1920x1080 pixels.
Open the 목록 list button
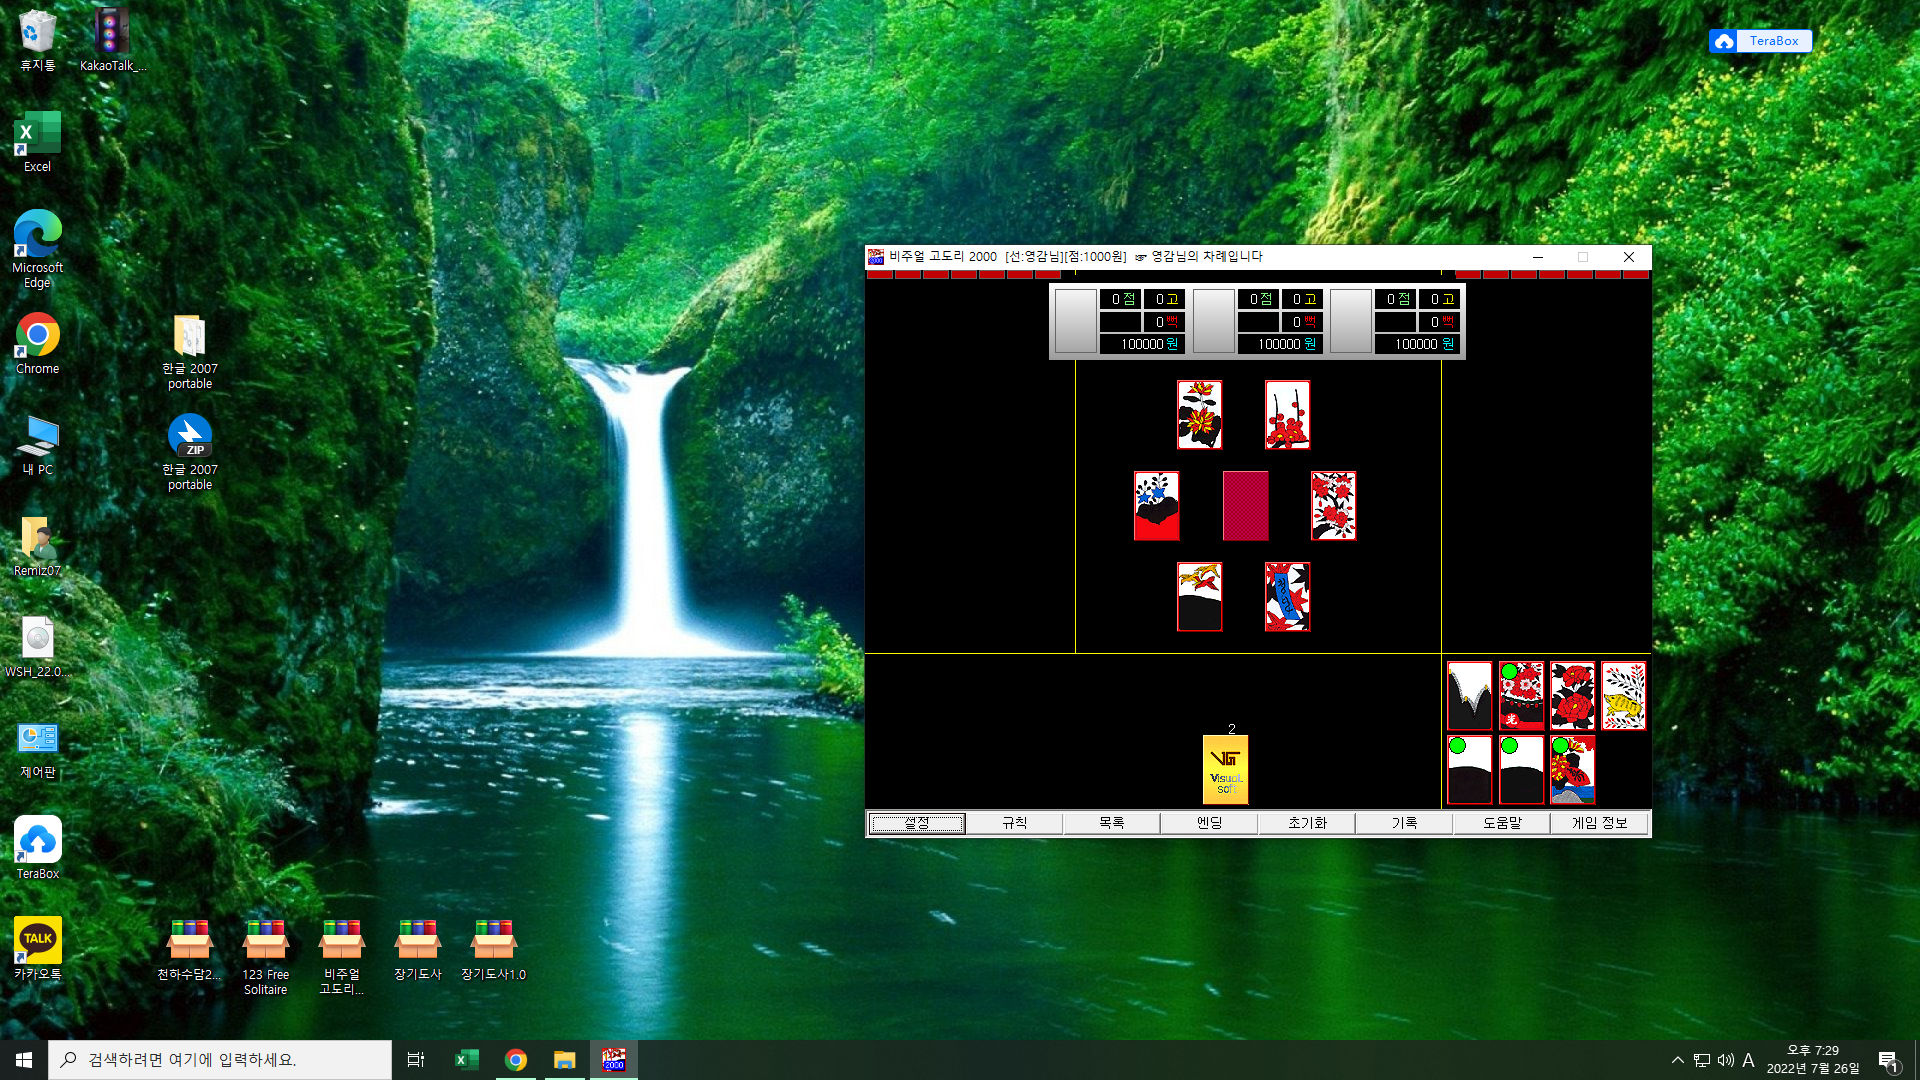(x=1111, y=823)
